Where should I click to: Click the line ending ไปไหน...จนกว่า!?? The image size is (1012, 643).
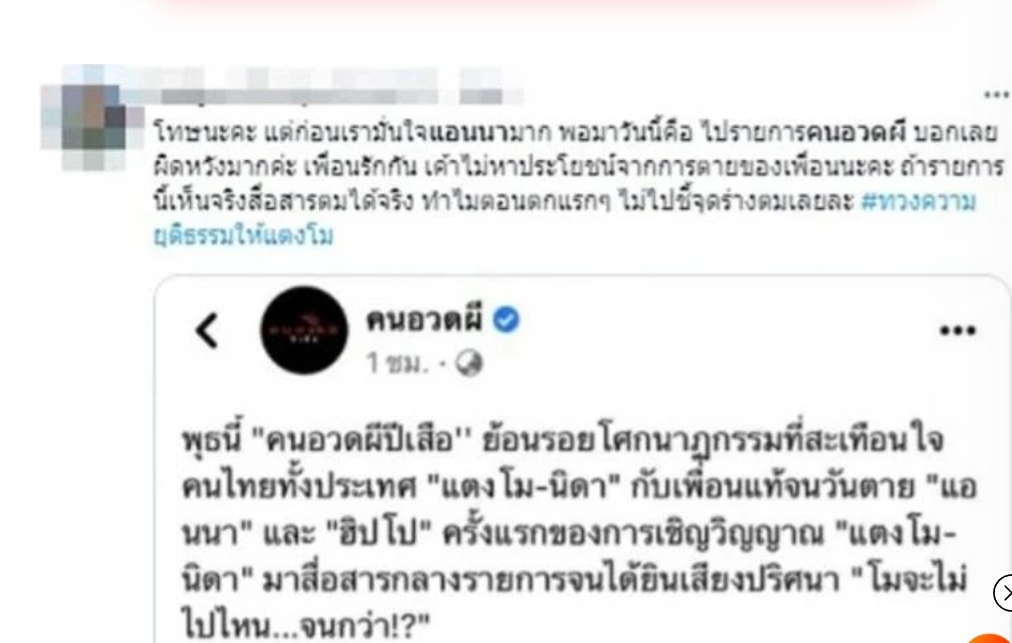[x=306, y=626]
